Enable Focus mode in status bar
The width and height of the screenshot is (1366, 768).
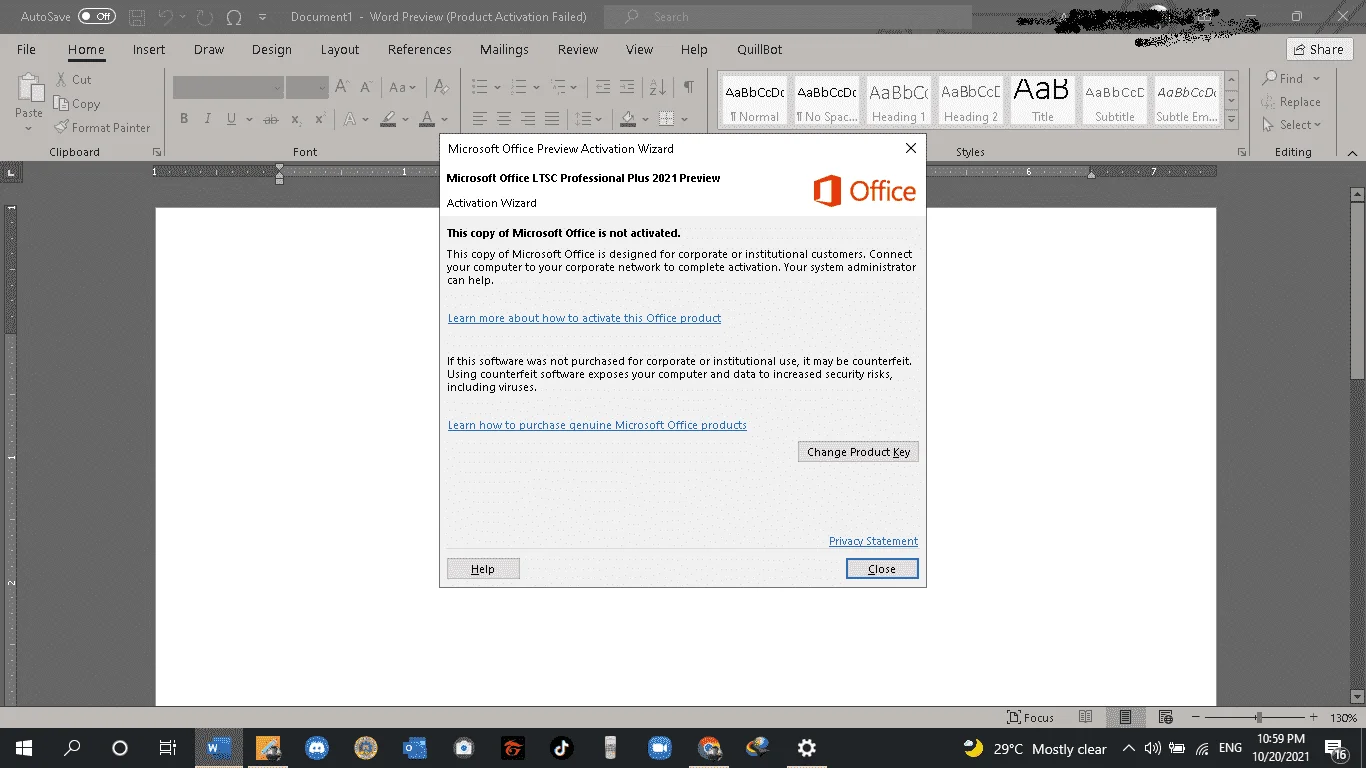pyautogui.click(x=1031, y=717)
